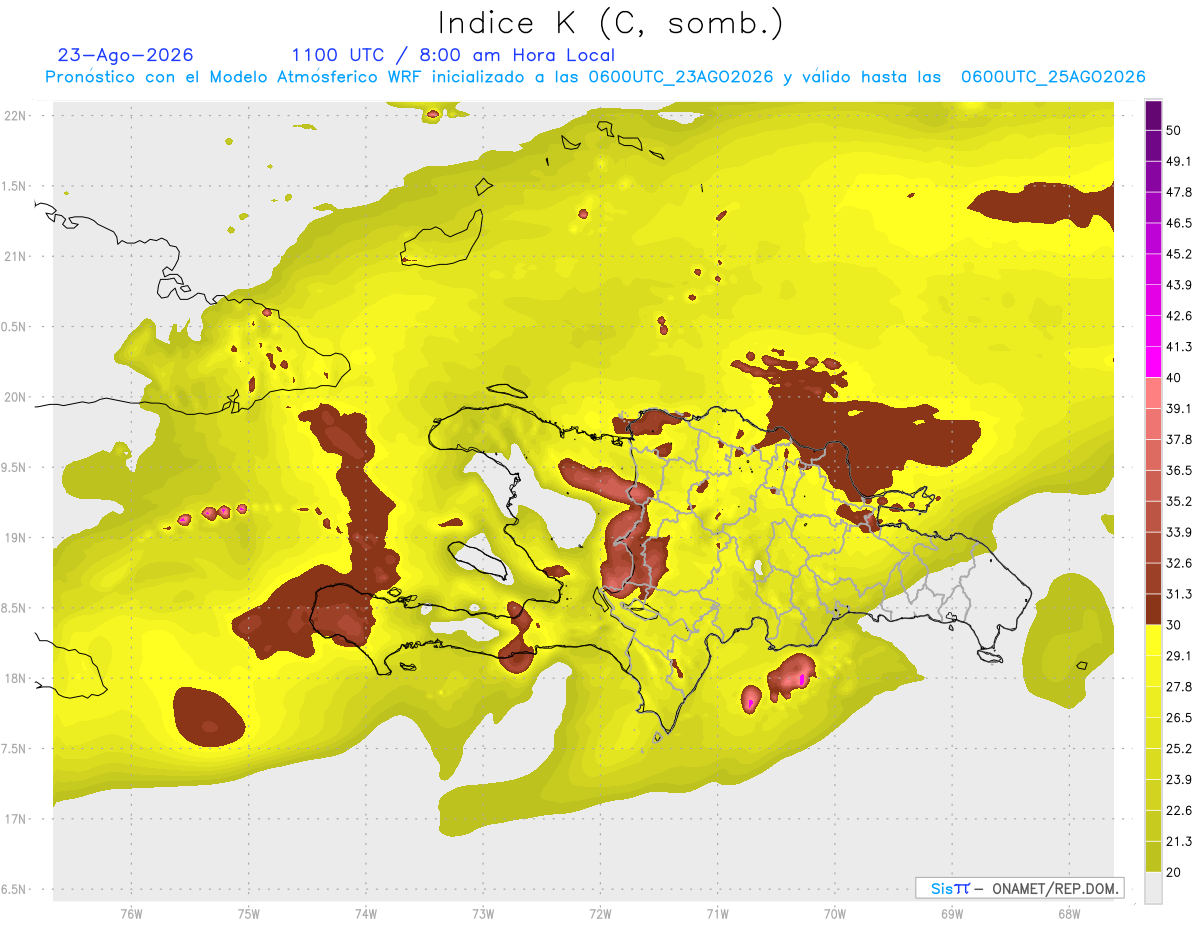Click the "30" color bar value
The width and height of the screenshot is (1200, 927).
pos(1176,625)
